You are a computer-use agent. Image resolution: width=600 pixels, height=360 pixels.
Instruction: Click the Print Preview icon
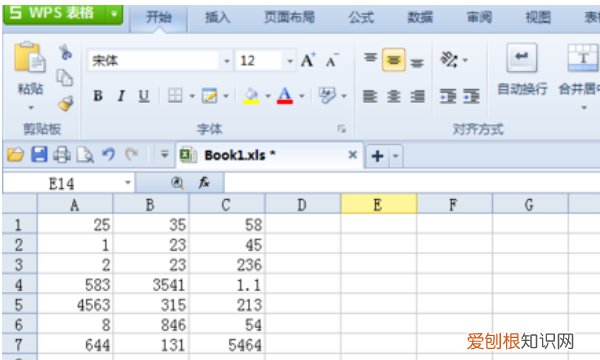pos(85,155)
